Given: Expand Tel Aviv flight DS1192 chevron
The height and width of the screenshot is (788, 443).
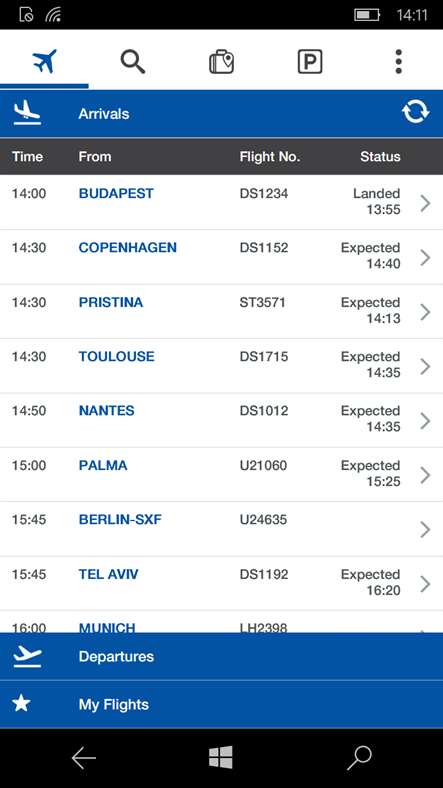Looking at the screenshot, I should tap(425, 584).
